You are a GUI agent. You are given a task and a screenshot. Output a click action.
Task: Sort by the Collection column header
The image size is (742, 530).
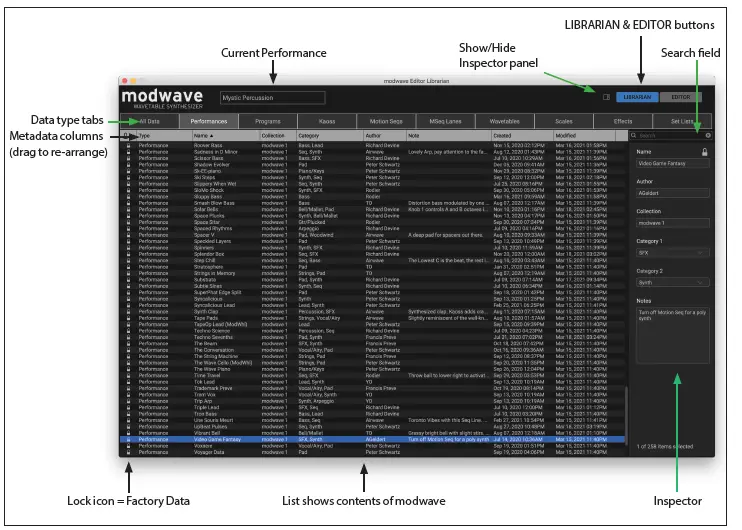pyautogui.click(x=278, y=136)
